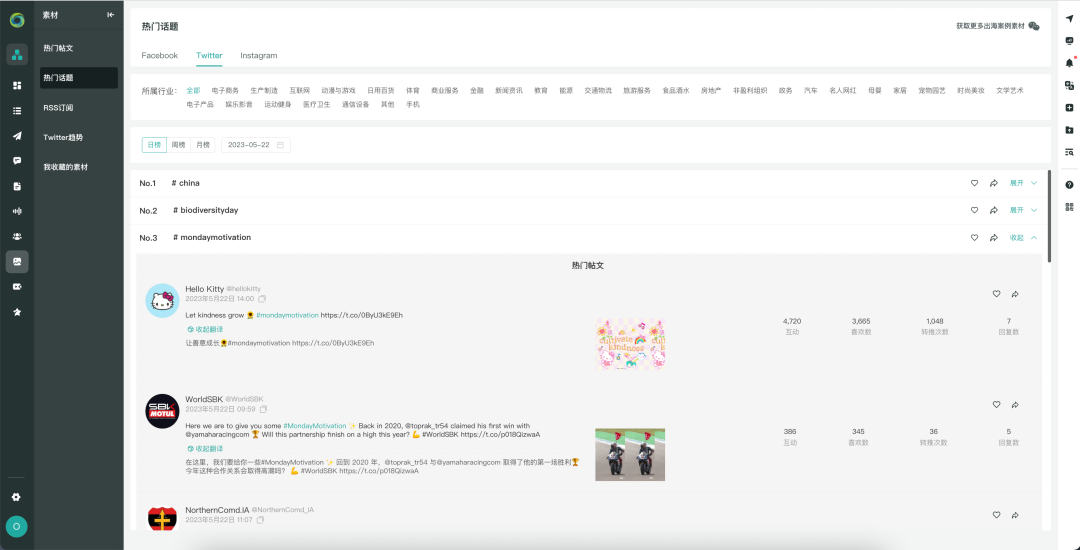The height and width of the screenshot is (550, 1080).
Task: Click the page vertical scrollbar
Action: (x=1049, y=215)
